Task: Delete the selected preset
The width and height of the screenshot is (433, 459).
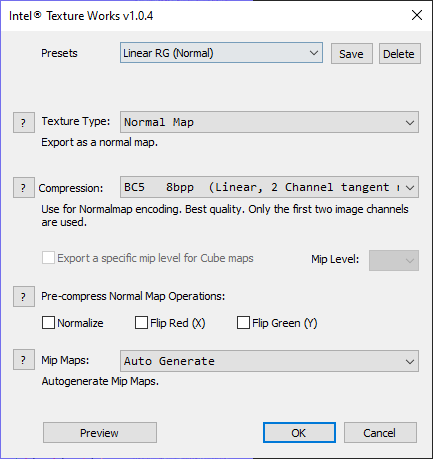Action: point(400,53)
